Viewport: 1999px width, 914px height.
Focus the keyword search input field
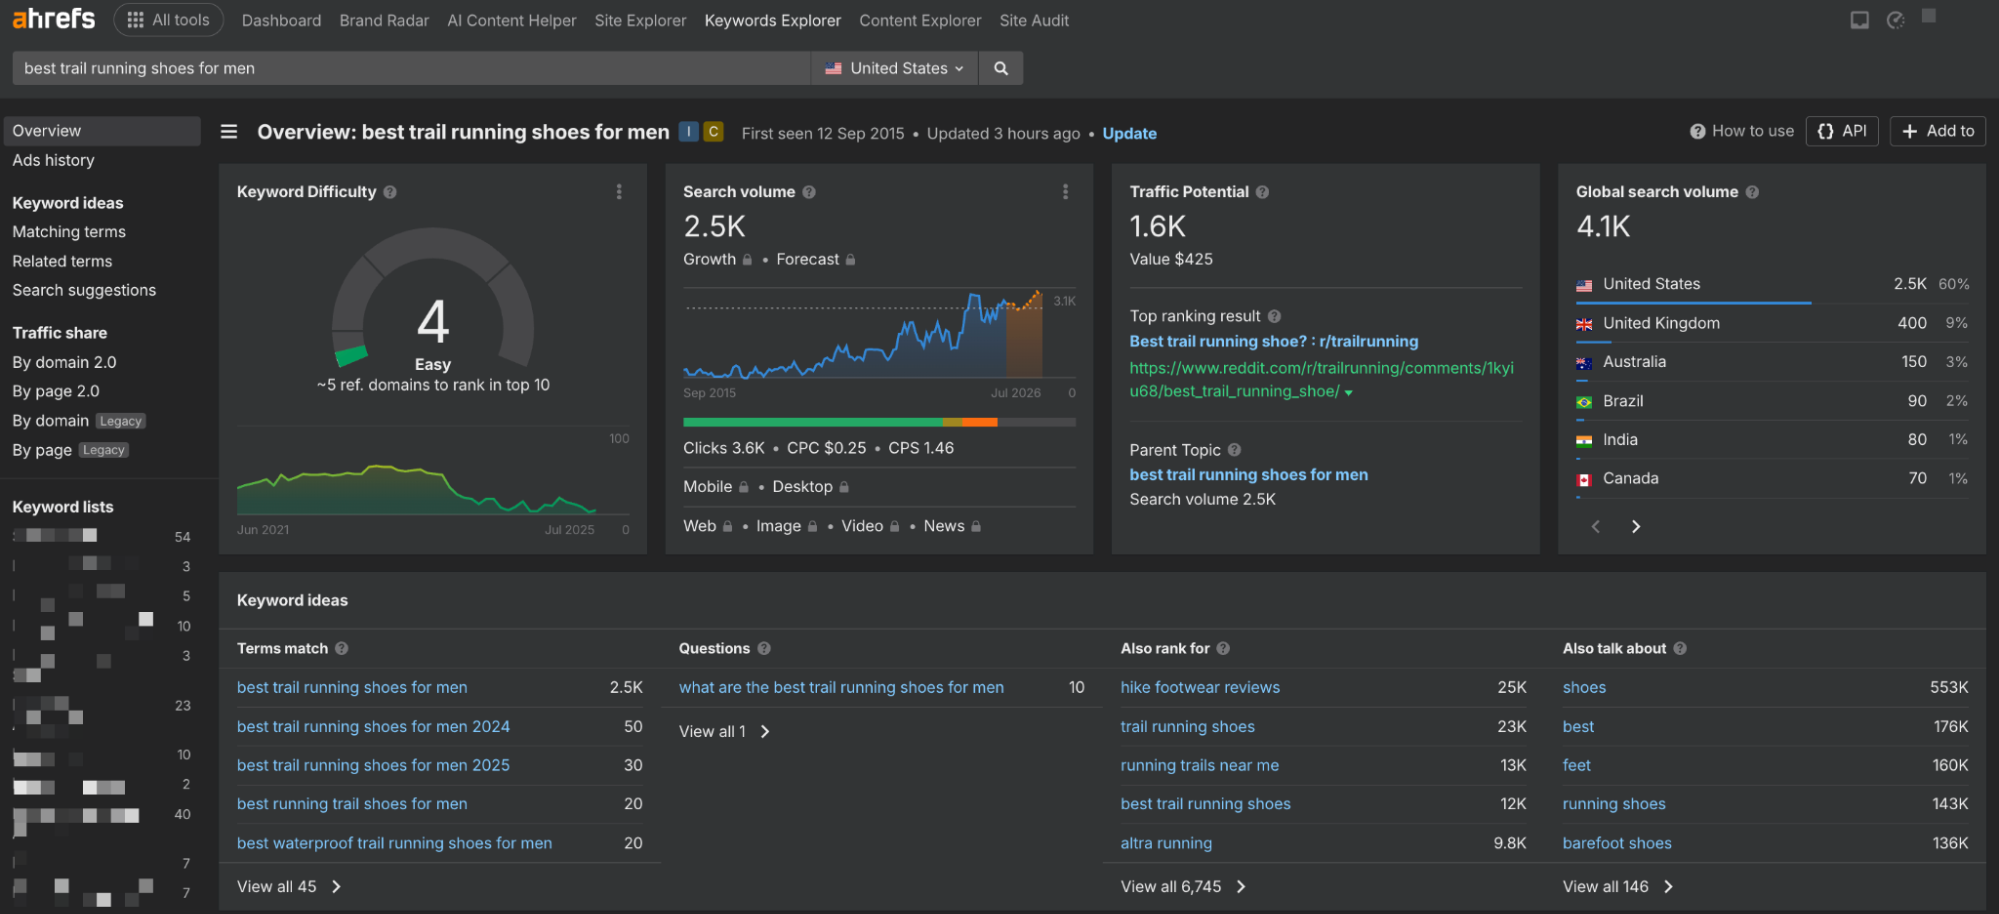click(x=411, y=68)
